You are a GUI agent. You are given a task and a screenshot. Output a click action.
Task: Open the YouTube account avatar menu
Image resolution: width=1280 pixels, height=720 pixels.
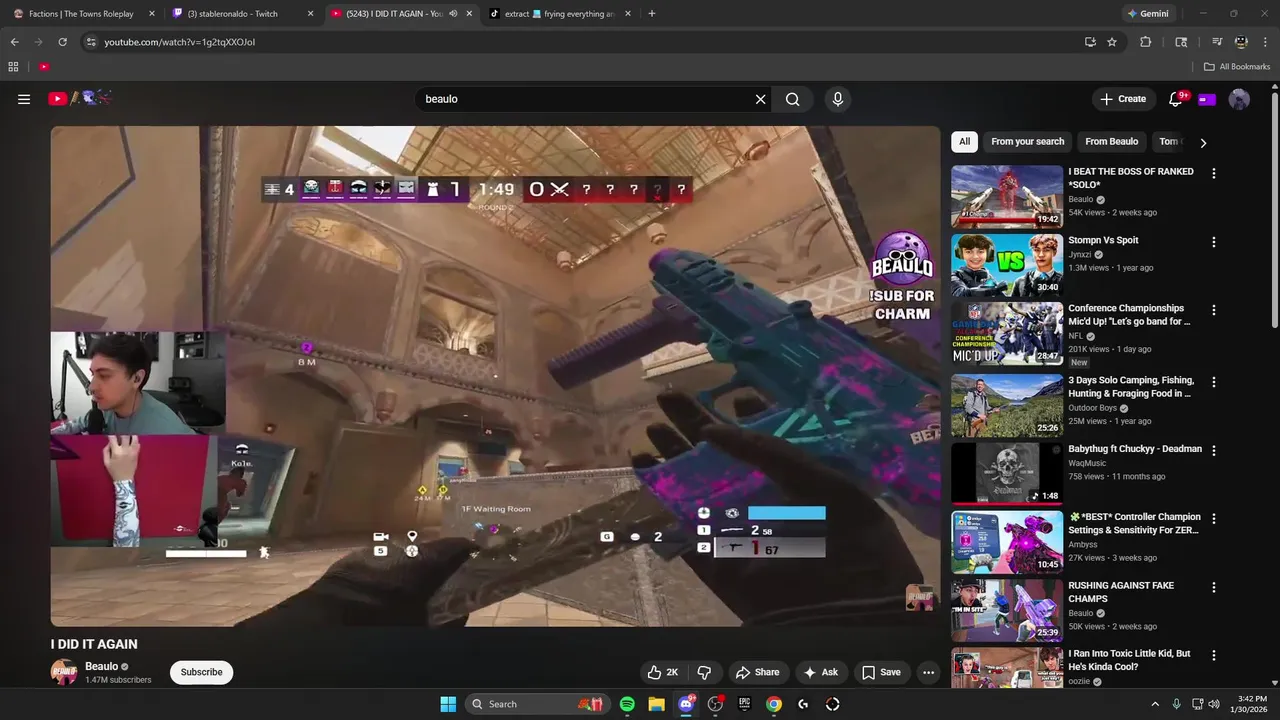click(x=1239, y=99)
